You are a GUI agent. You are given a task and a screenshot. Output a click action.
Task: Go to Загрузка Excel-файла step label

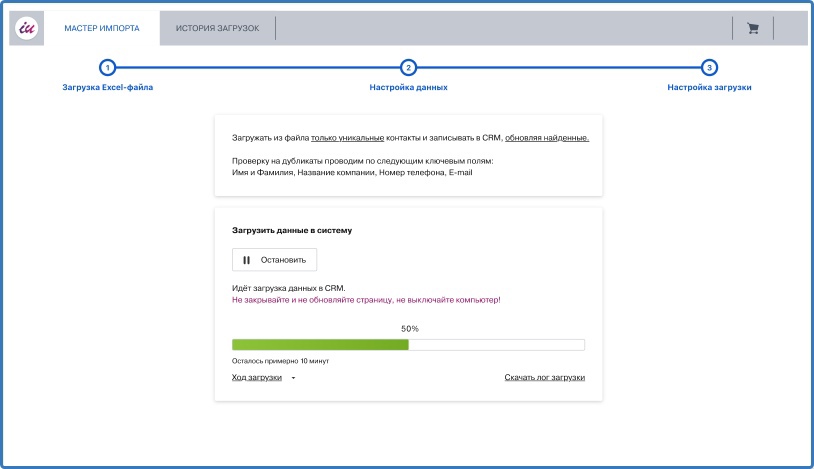click(107, 87)
